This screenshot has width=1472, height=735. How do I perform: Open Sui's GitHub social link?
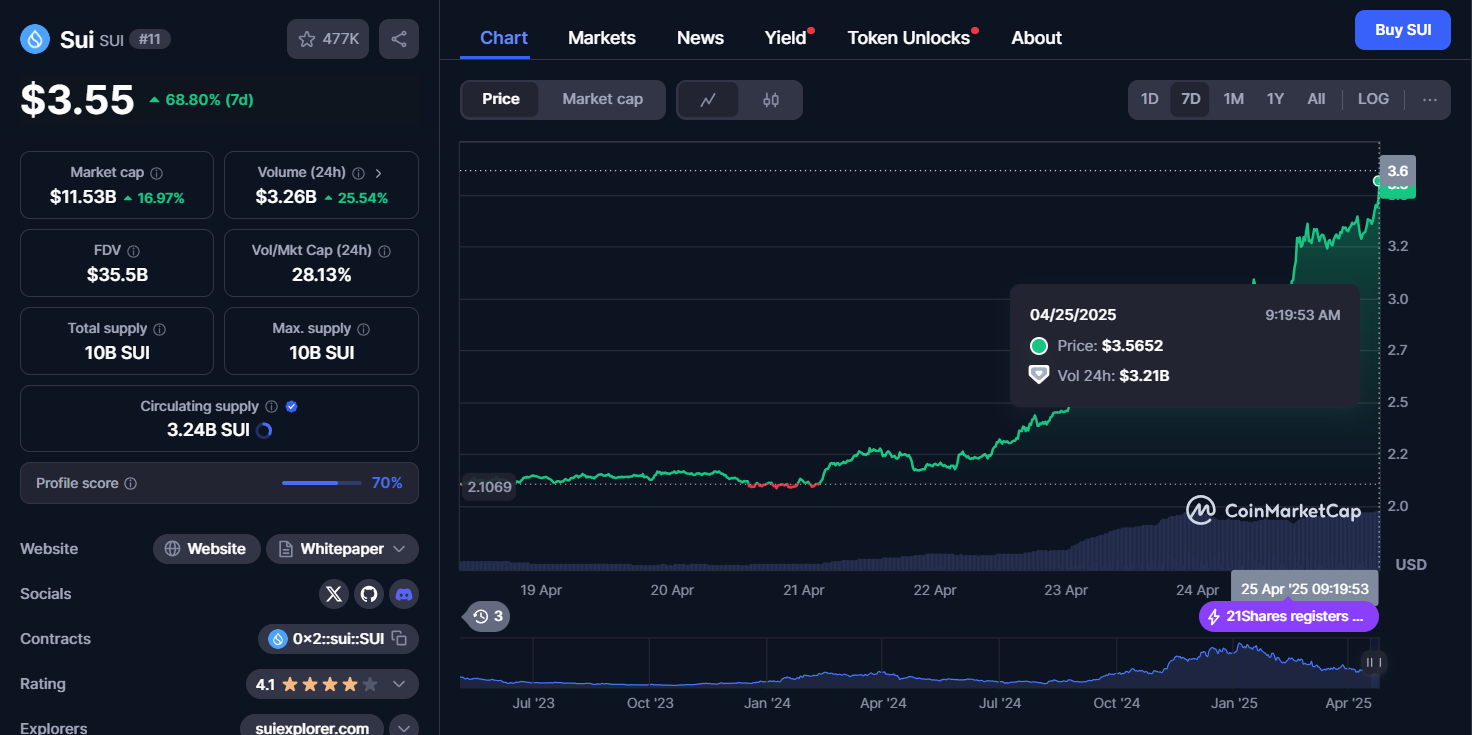369,594
